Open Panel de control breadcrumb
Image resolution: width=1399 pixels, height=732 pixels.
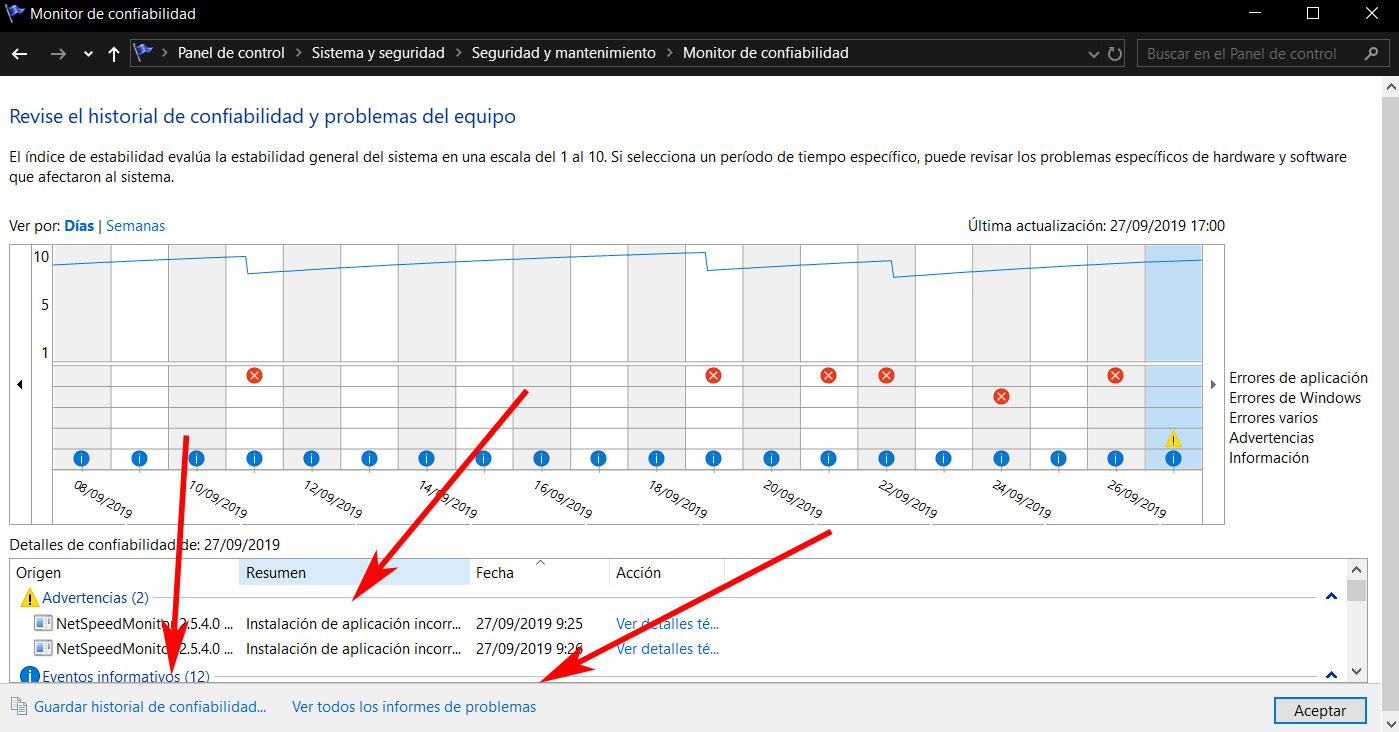click(x=231, y=53)
